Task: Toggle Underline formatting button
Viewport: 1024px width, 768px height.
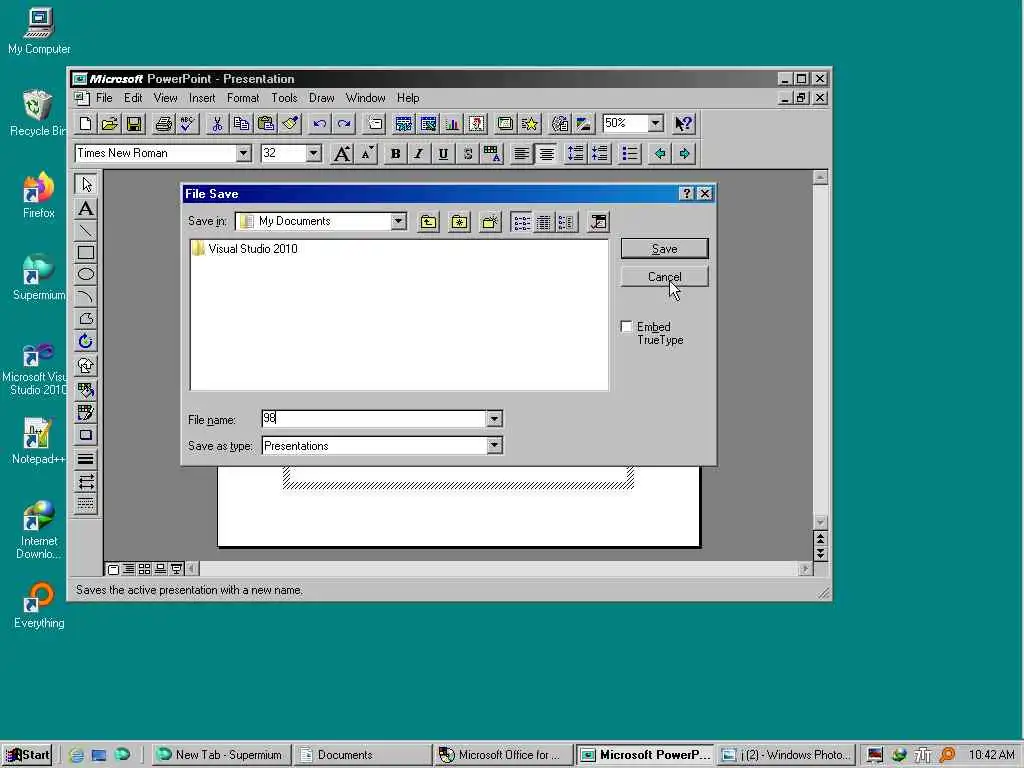Action: tap(443, 153)
